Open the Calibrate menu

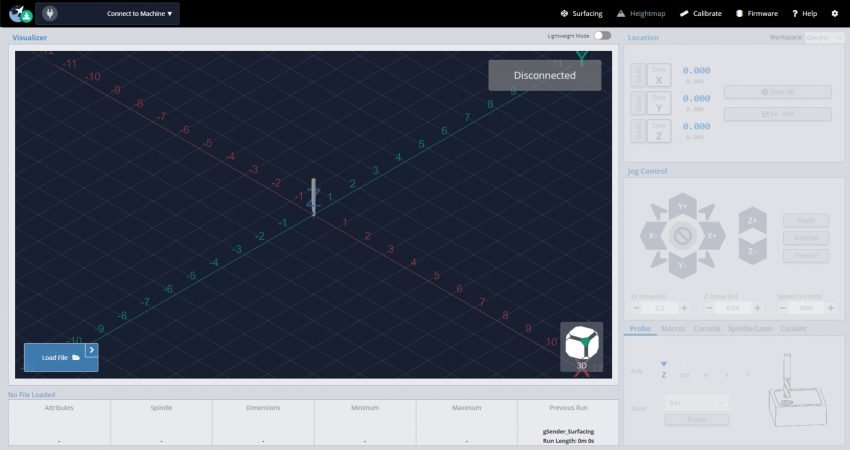tap(700, 14)
